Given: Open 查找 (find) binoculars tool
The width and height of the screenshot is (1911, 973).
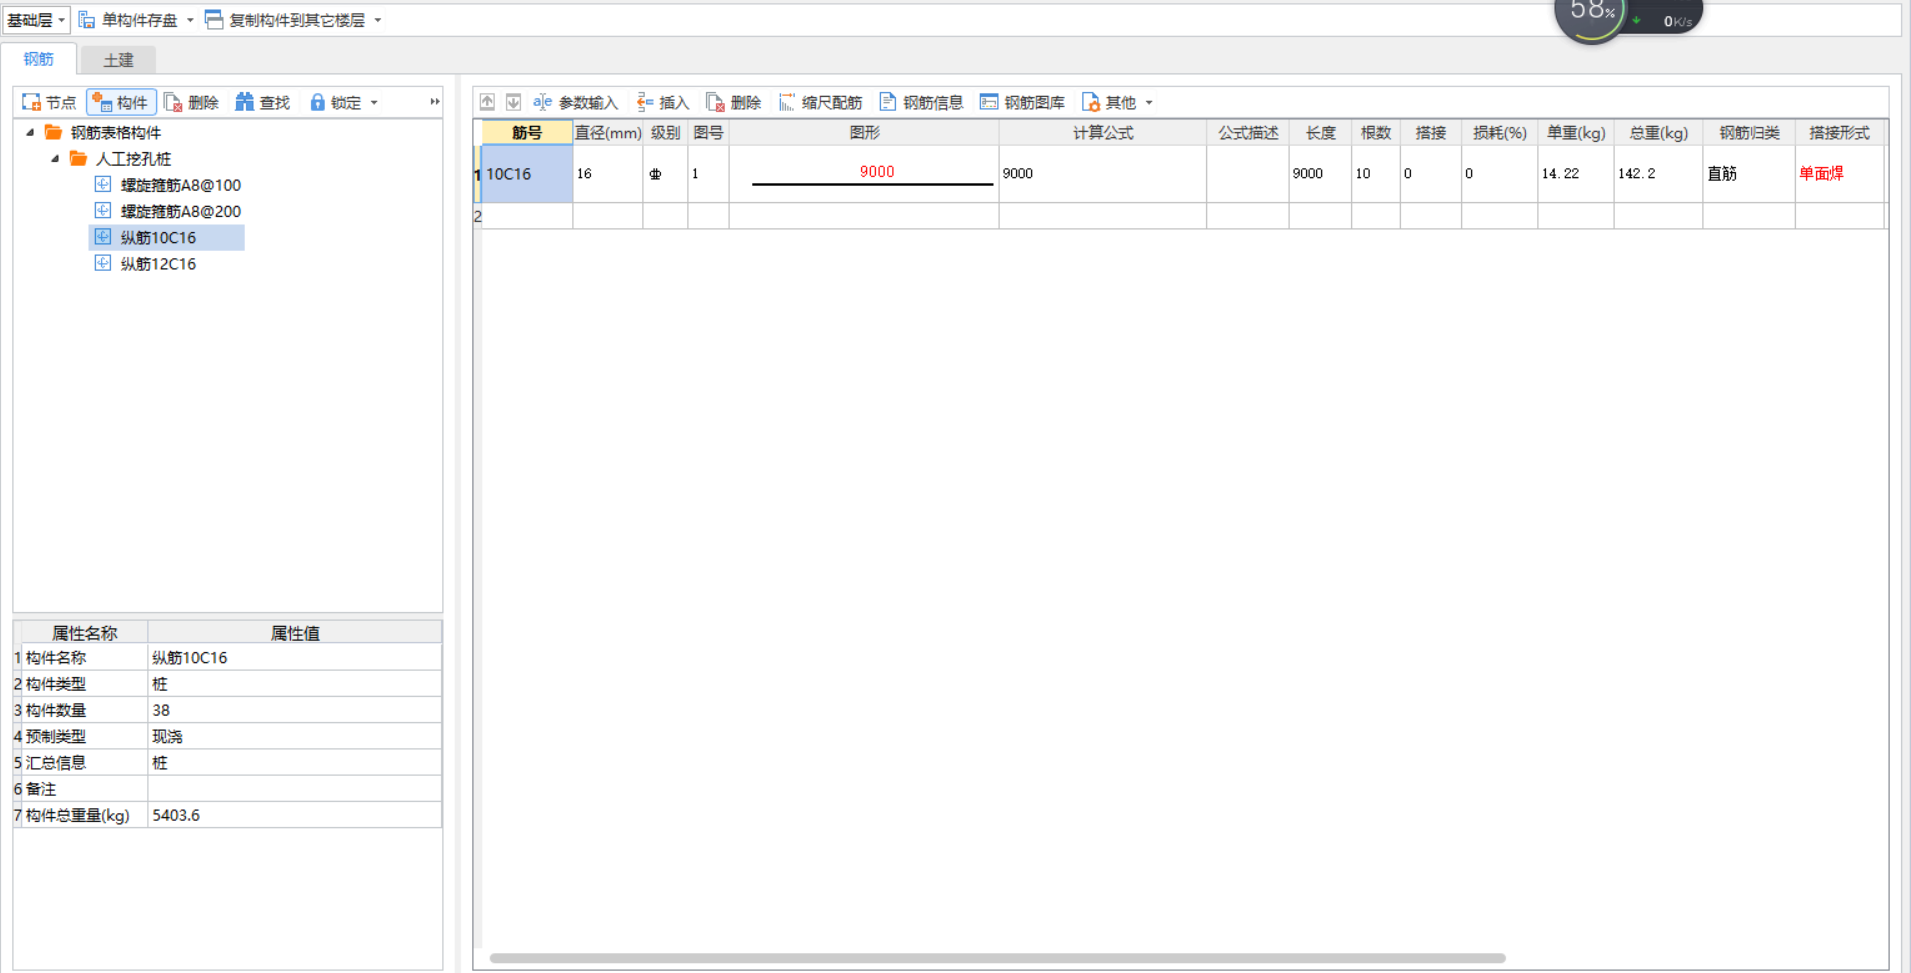Looking at the screenshot, I should pyautogui.click(x=262, y=103).
